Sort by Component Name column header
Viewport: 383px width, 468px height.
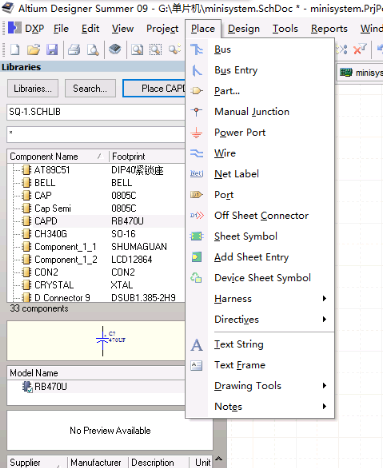point(58,156)
